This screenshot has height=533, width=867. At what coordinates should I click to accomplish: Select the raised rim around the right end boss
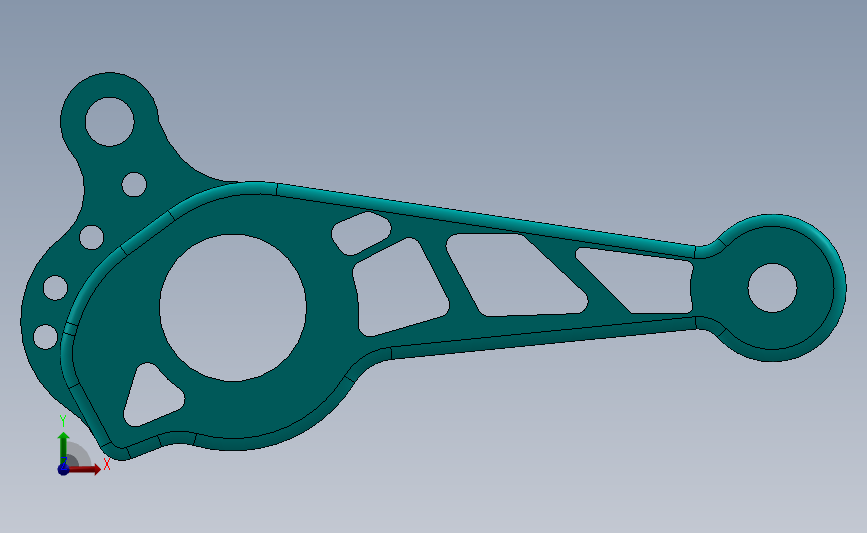point(839,288)
